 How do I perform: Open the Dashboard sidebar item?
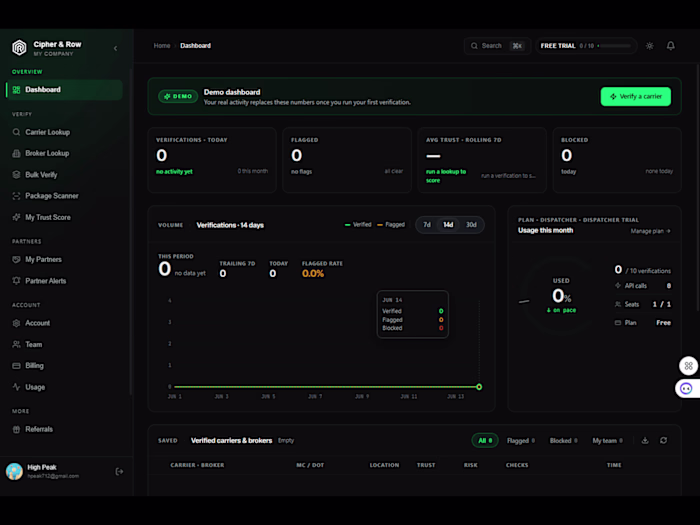[64, 90]
